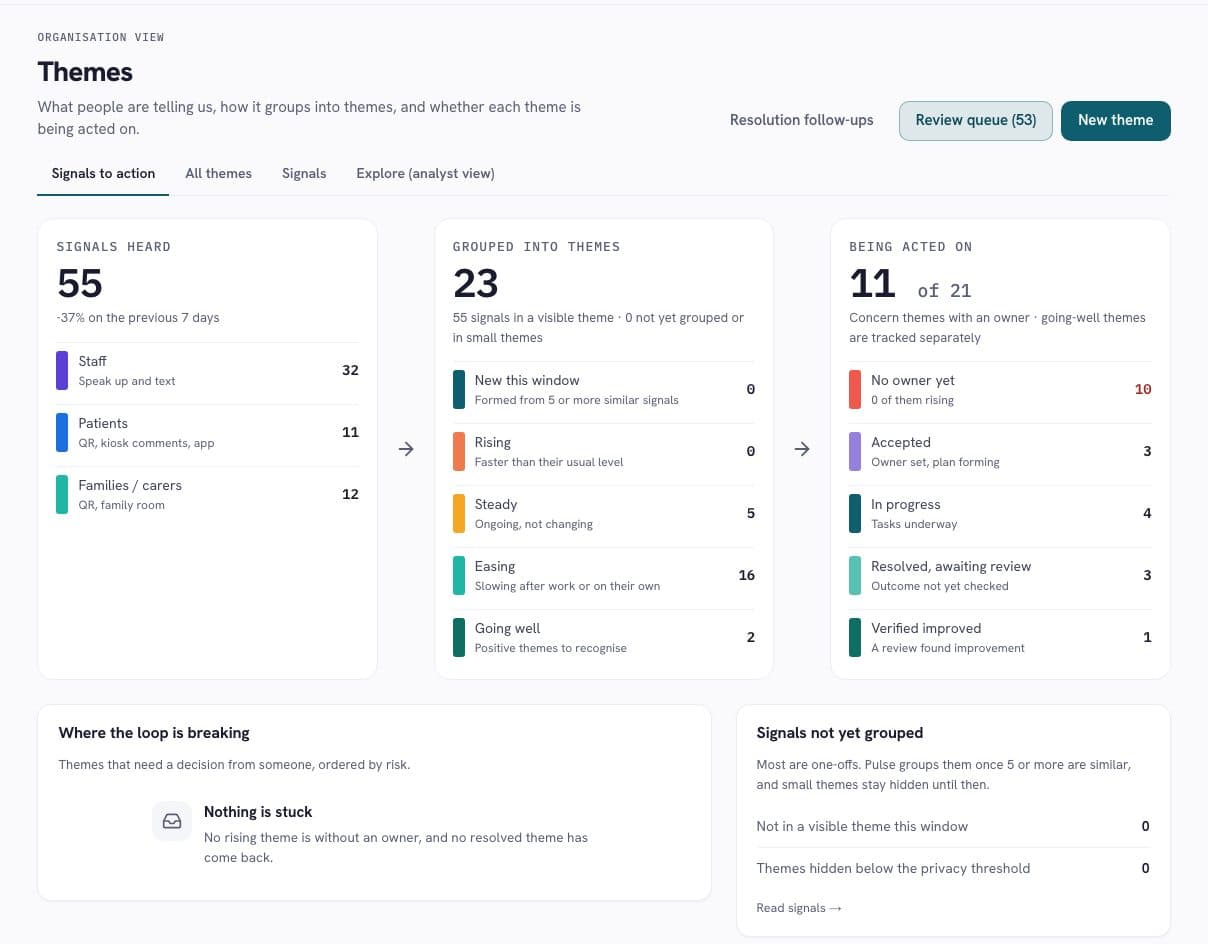The width and height of the screenshot is (1208, 944).
Task: Create a New theme
Action: (x=1115, y=120)
